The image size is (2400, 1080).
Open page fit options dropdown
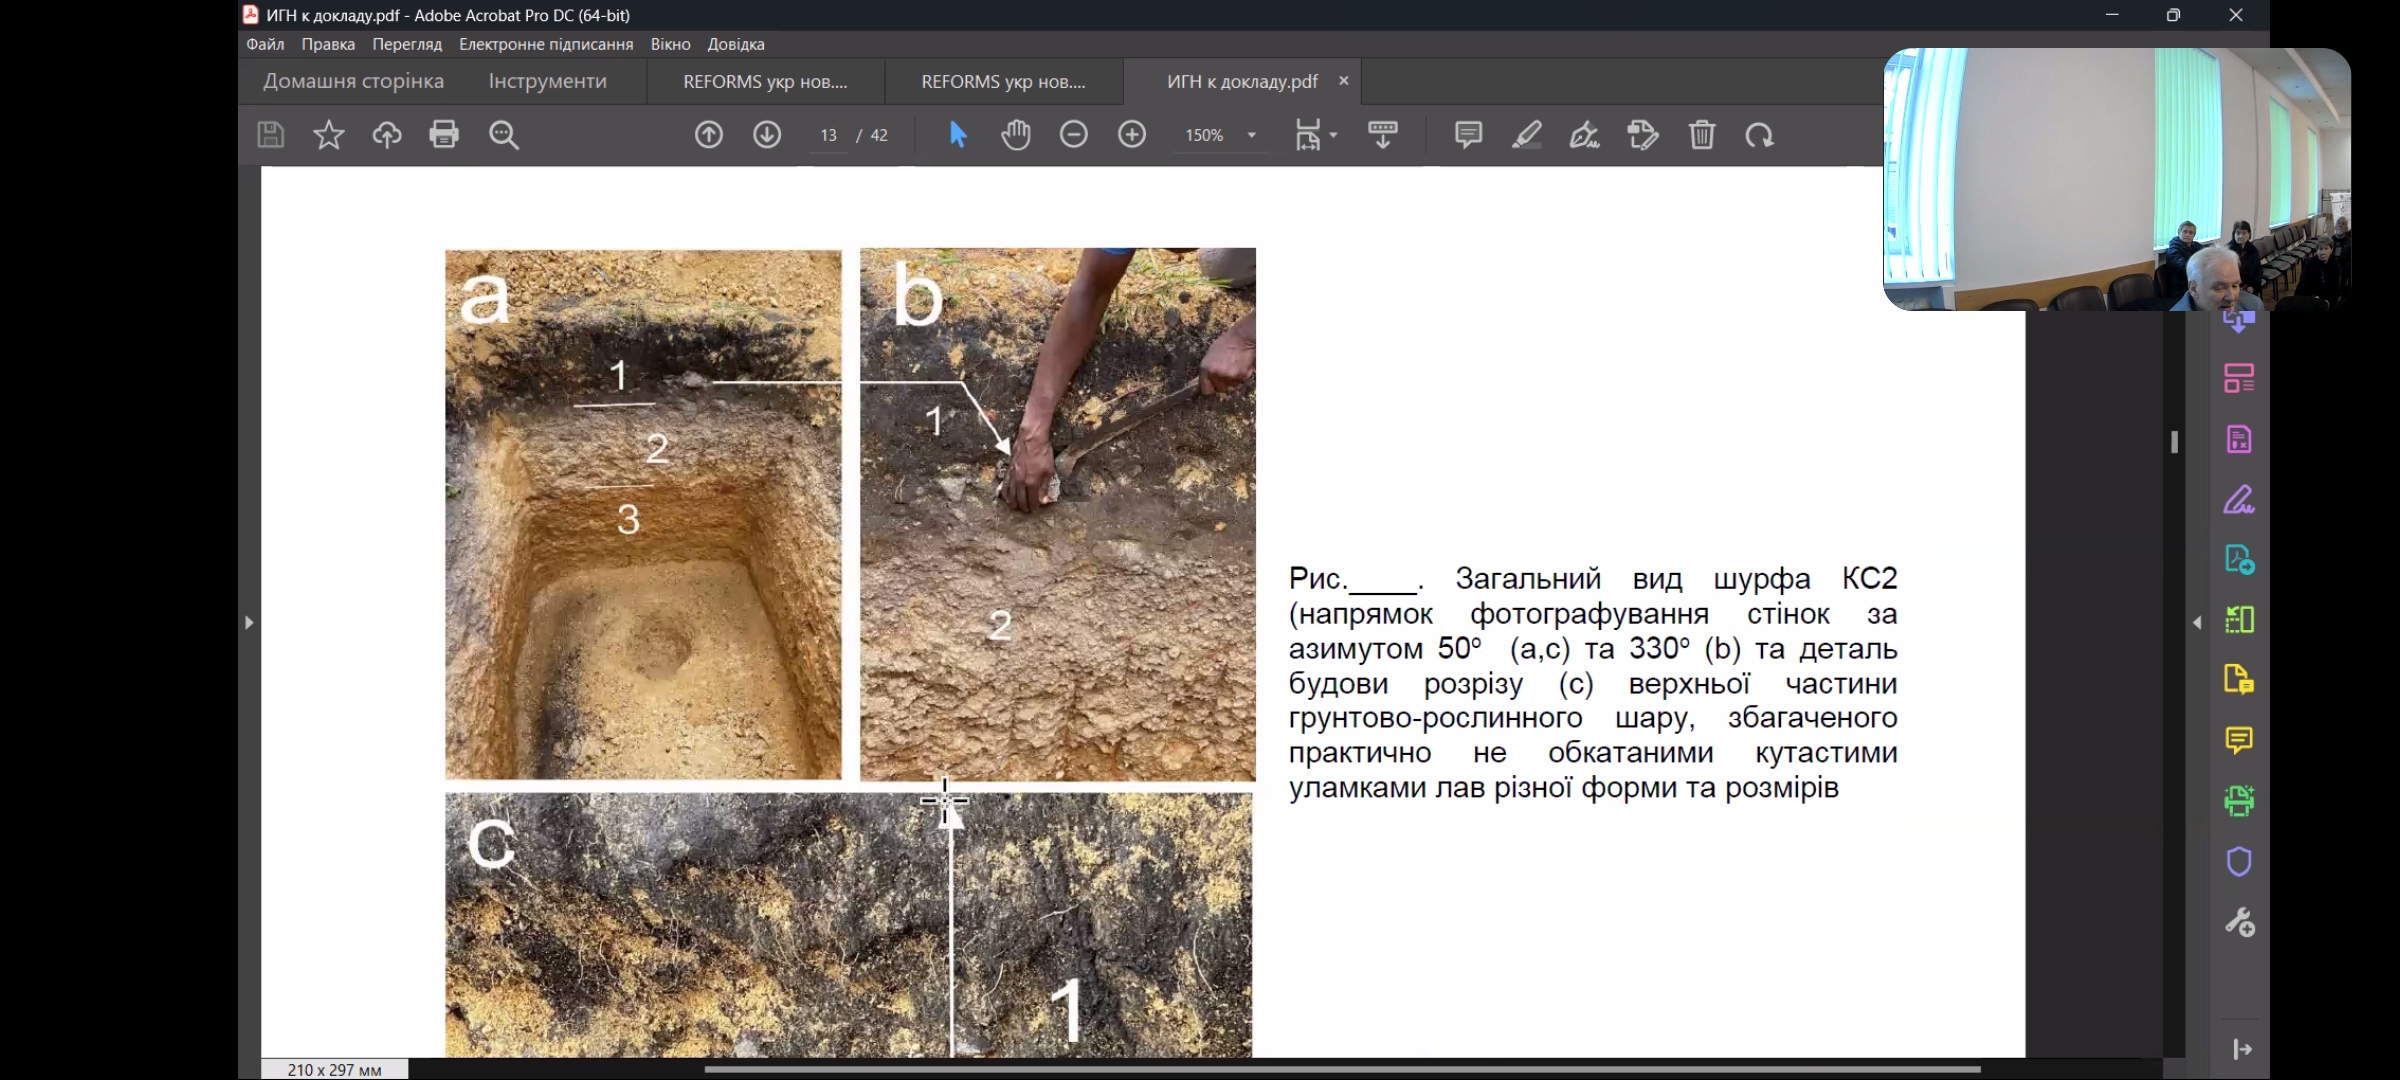click(x=1333, y=135)
